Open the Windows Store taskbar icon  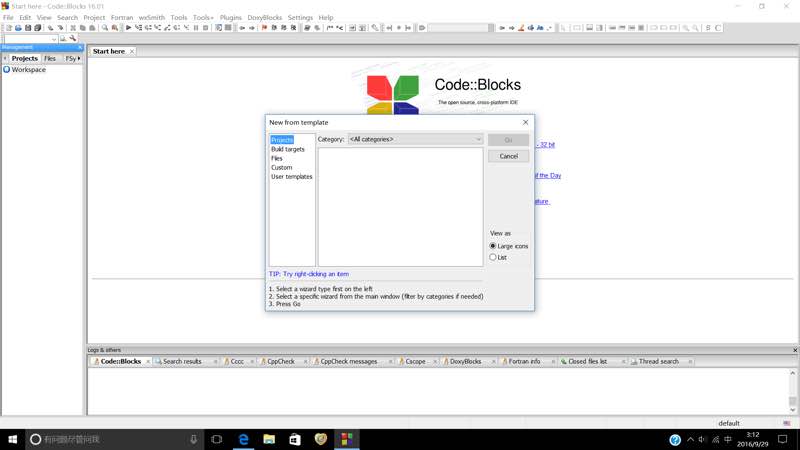coord(295,439)
